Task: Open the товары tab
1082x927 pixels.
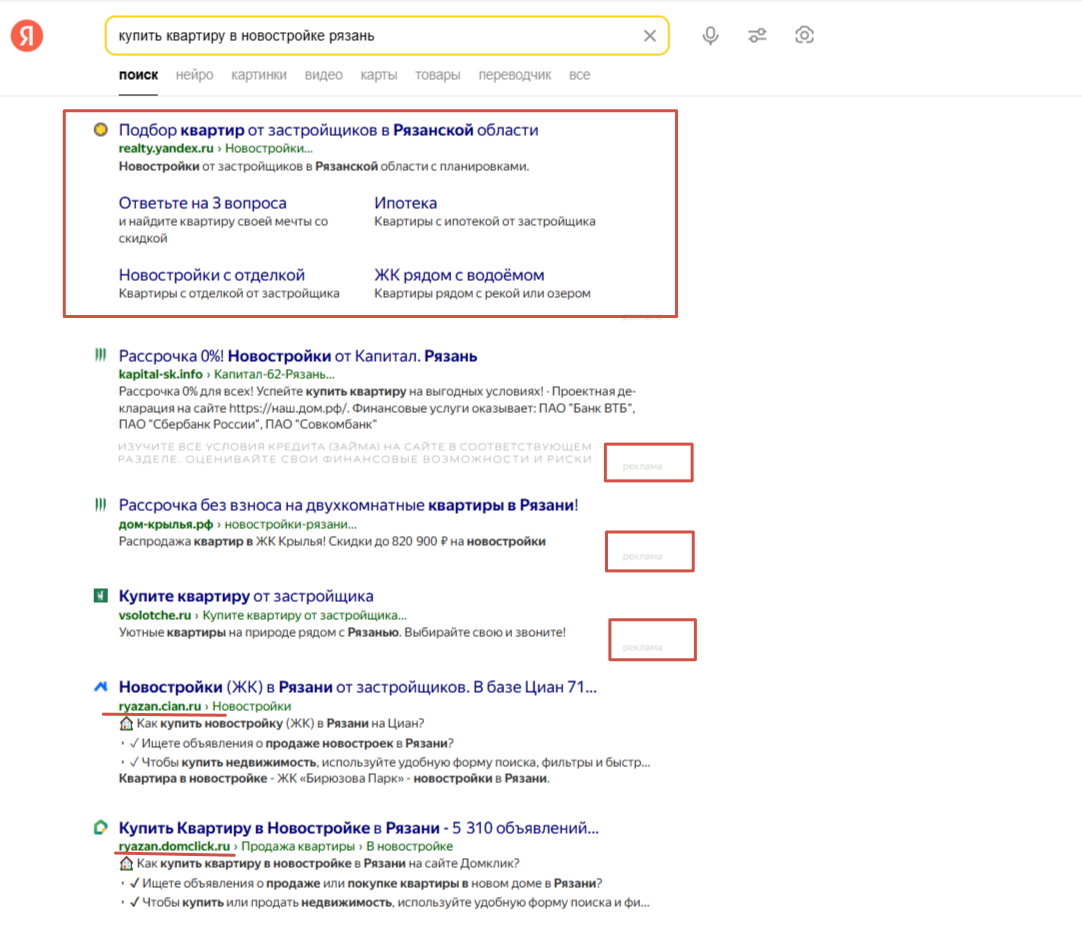Action: (437, 75)
